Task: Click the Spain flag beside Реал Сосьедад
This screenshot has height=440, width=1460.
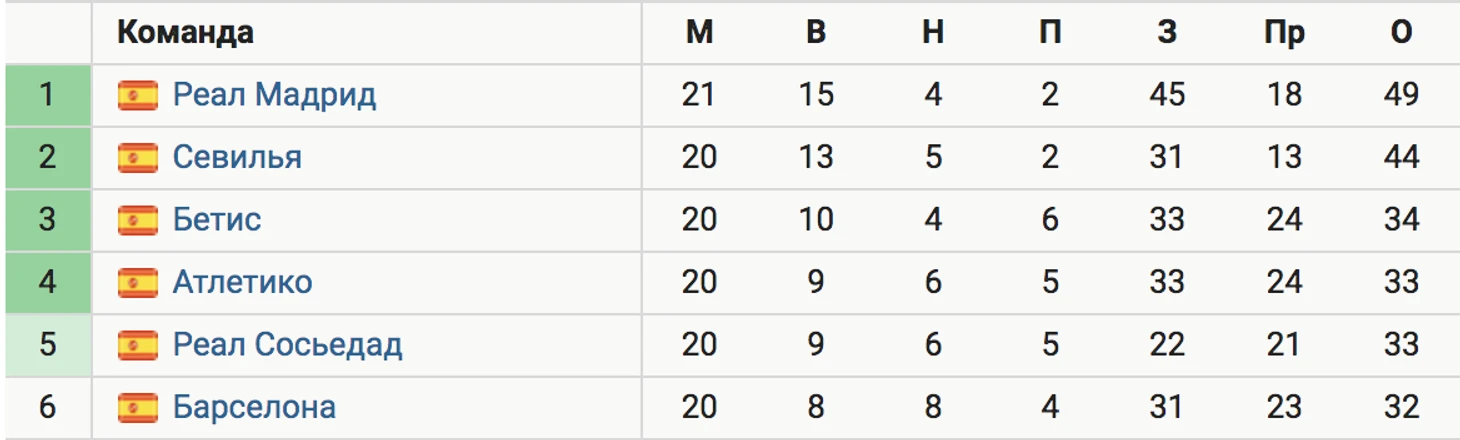Action: 138,345
